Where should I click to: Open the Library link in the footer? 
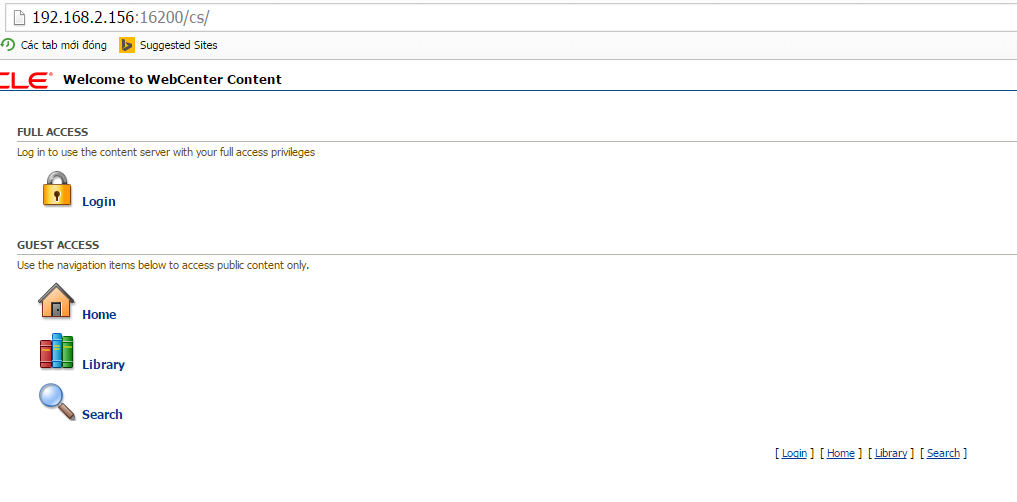[890, 454]
